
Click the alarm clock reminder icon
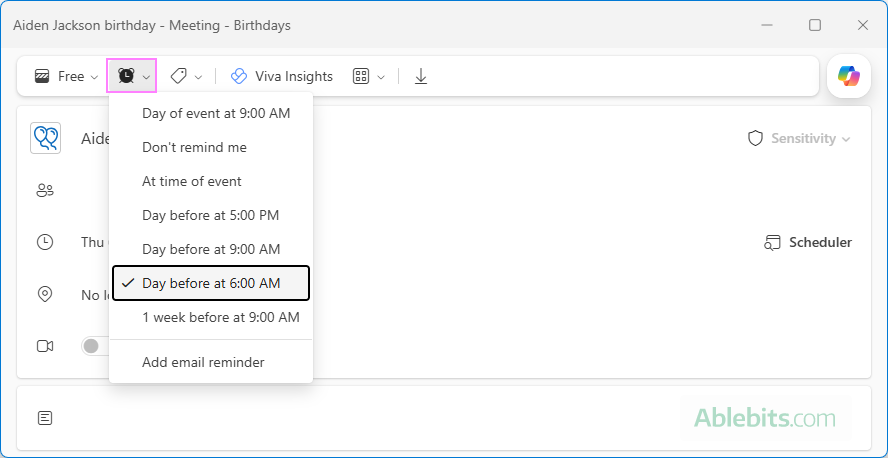click(x=126, y=76)
